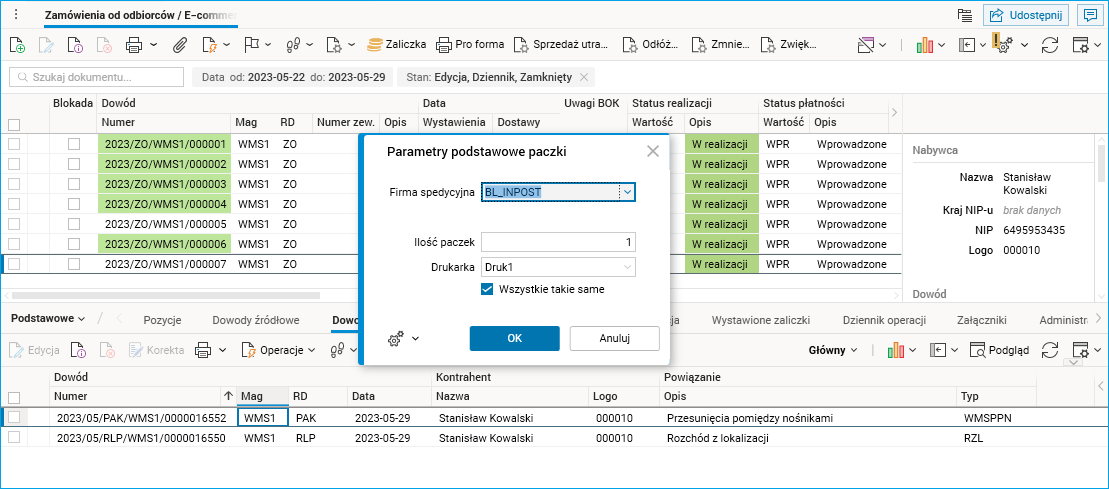Confirm the dialog with OK
The image size is (1109, 489).
514,338
